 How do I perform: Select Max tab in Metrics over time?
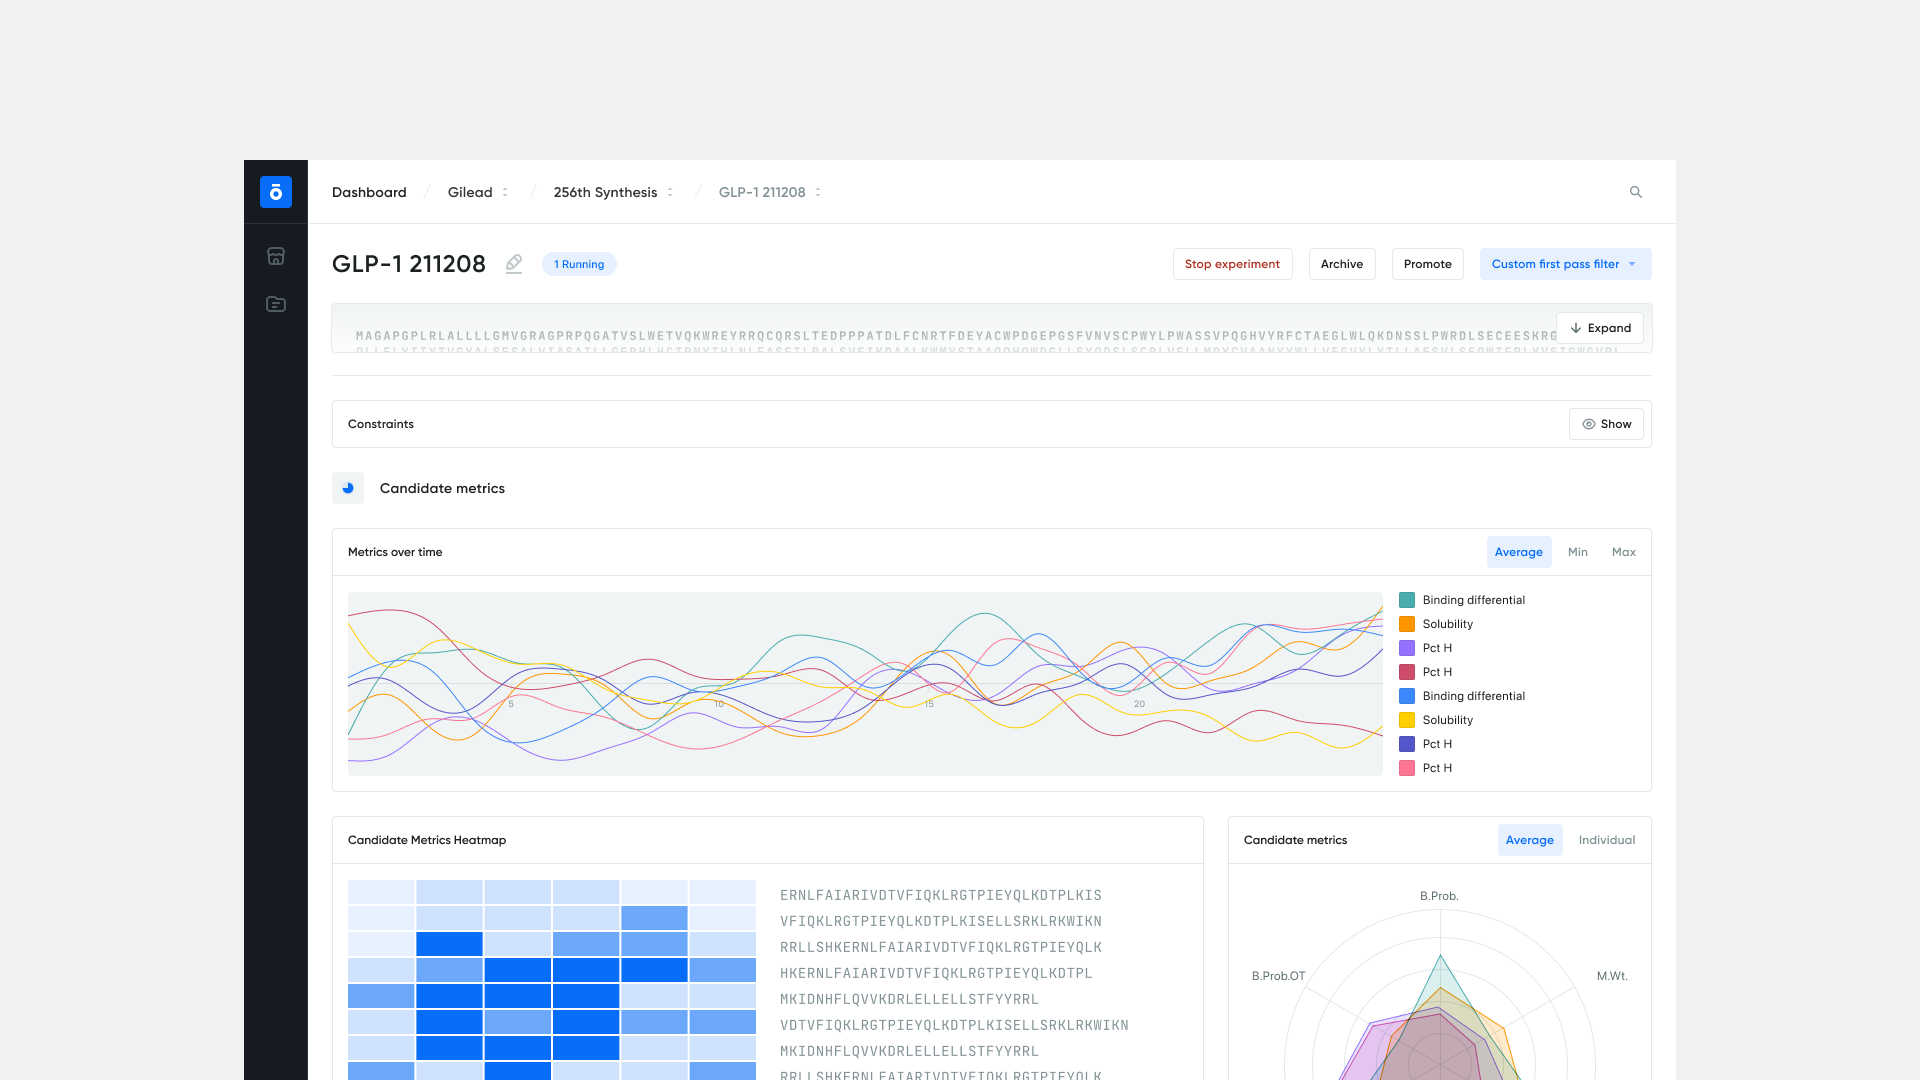tap(1624, 552)
